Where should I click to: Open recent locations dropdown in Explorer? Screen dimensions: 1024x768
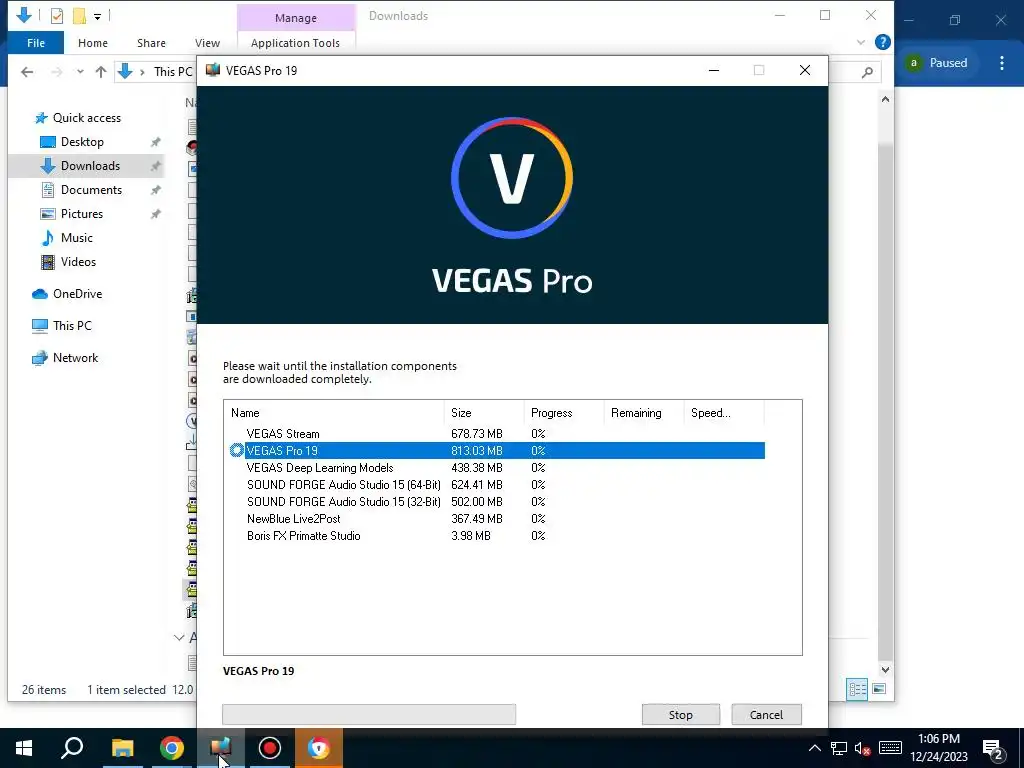coord(80,72)
